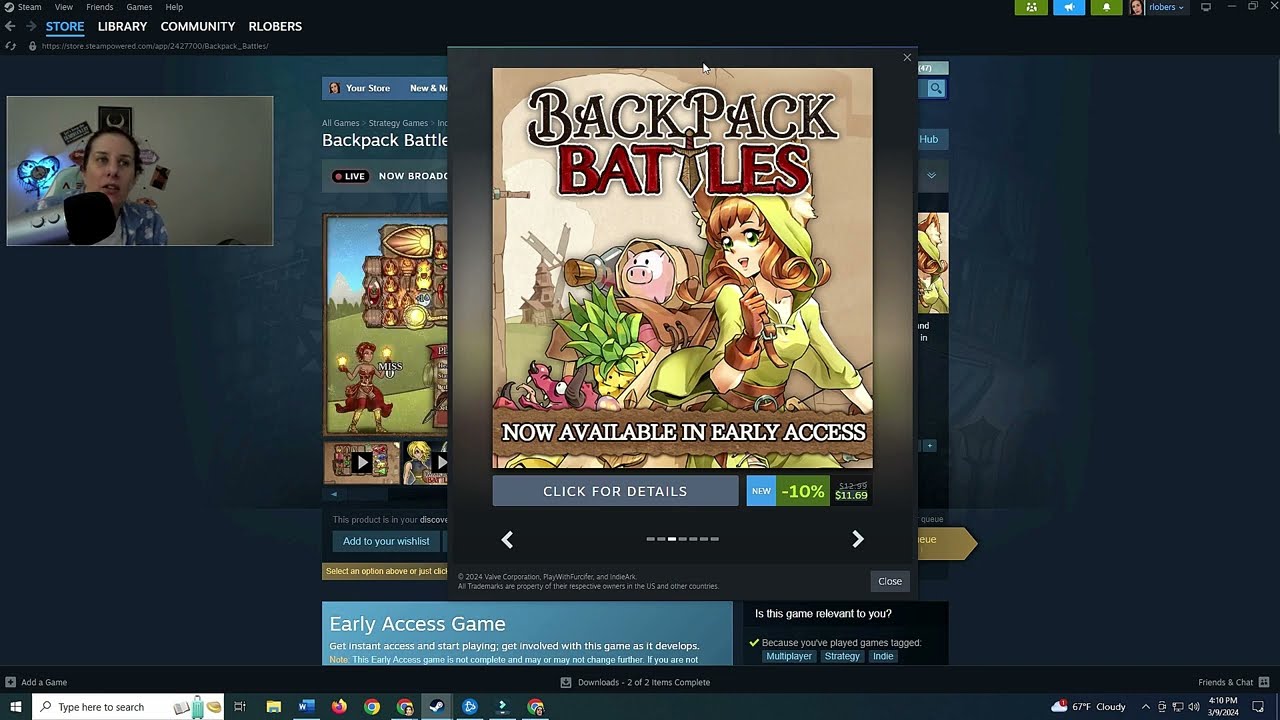Go to the next promo slide arrow
Screen dimensions: 1280x720
coord(857,539)
